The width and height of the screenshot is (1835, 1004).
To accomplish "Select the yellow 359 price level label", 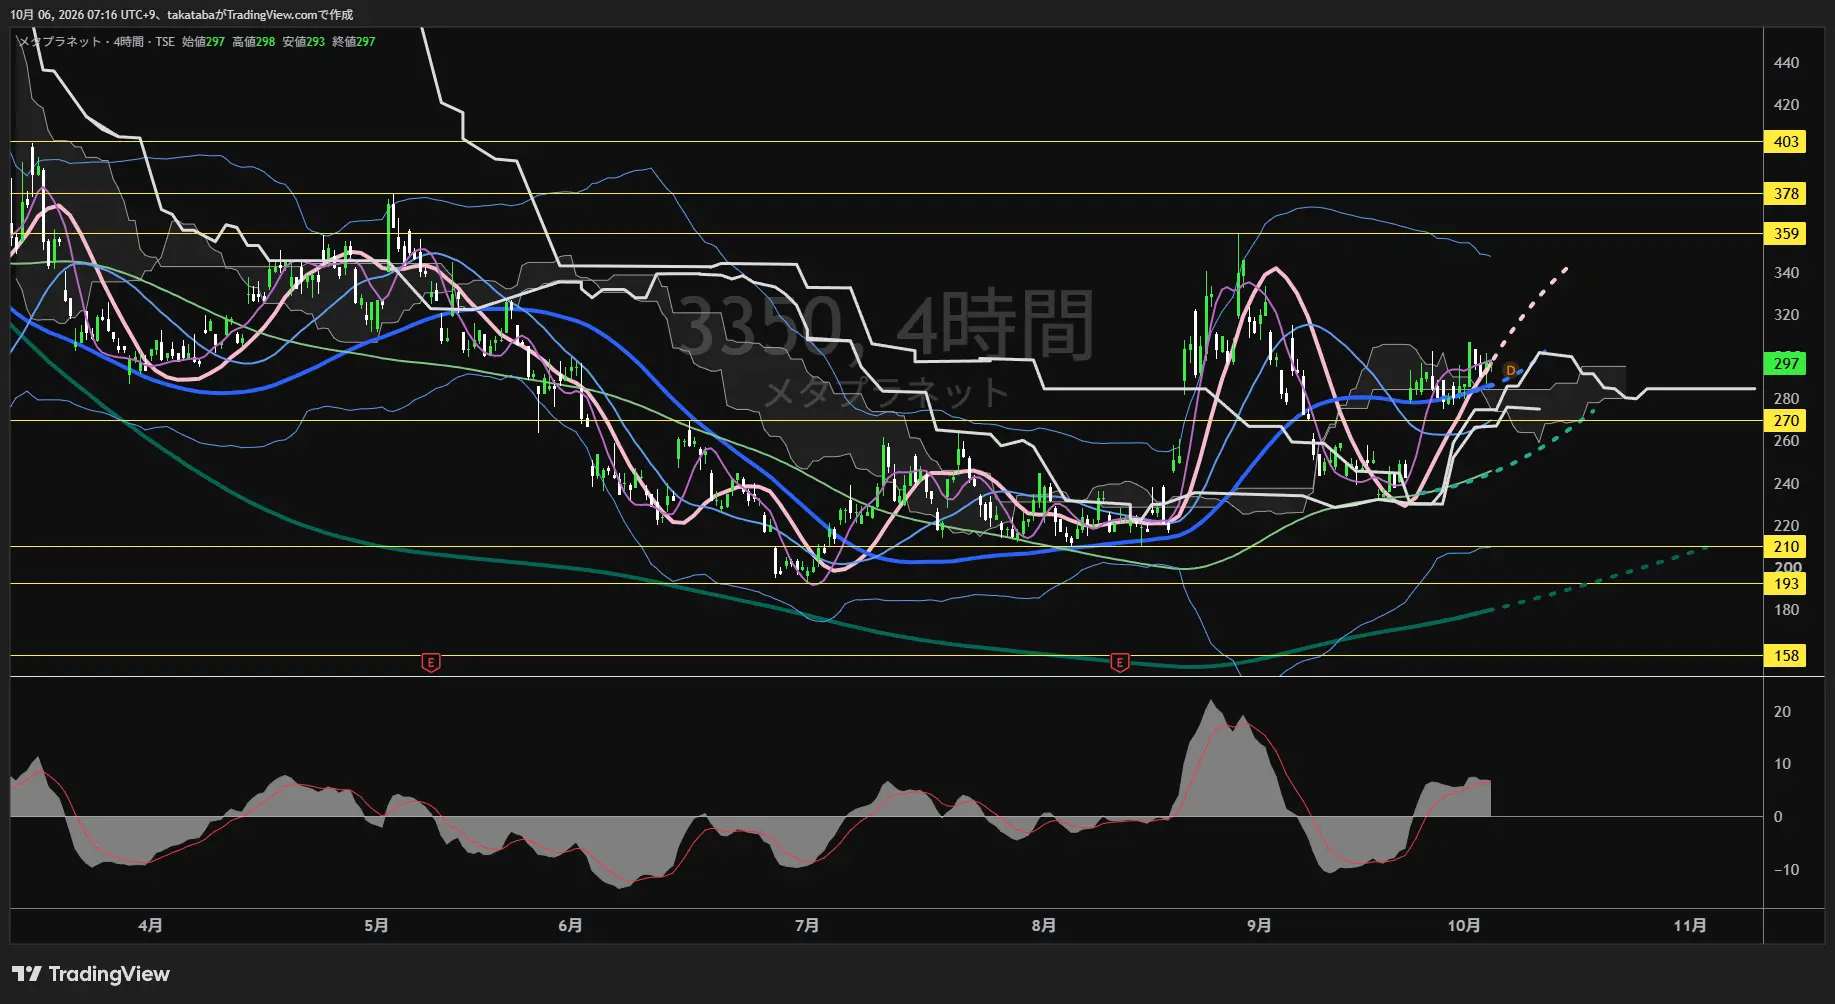I will point(1786,234).
